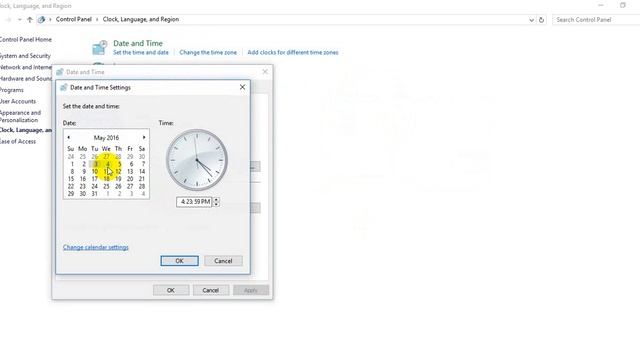Open the Date and Time heading link
The image size is (640, 360).
(138, 43)
